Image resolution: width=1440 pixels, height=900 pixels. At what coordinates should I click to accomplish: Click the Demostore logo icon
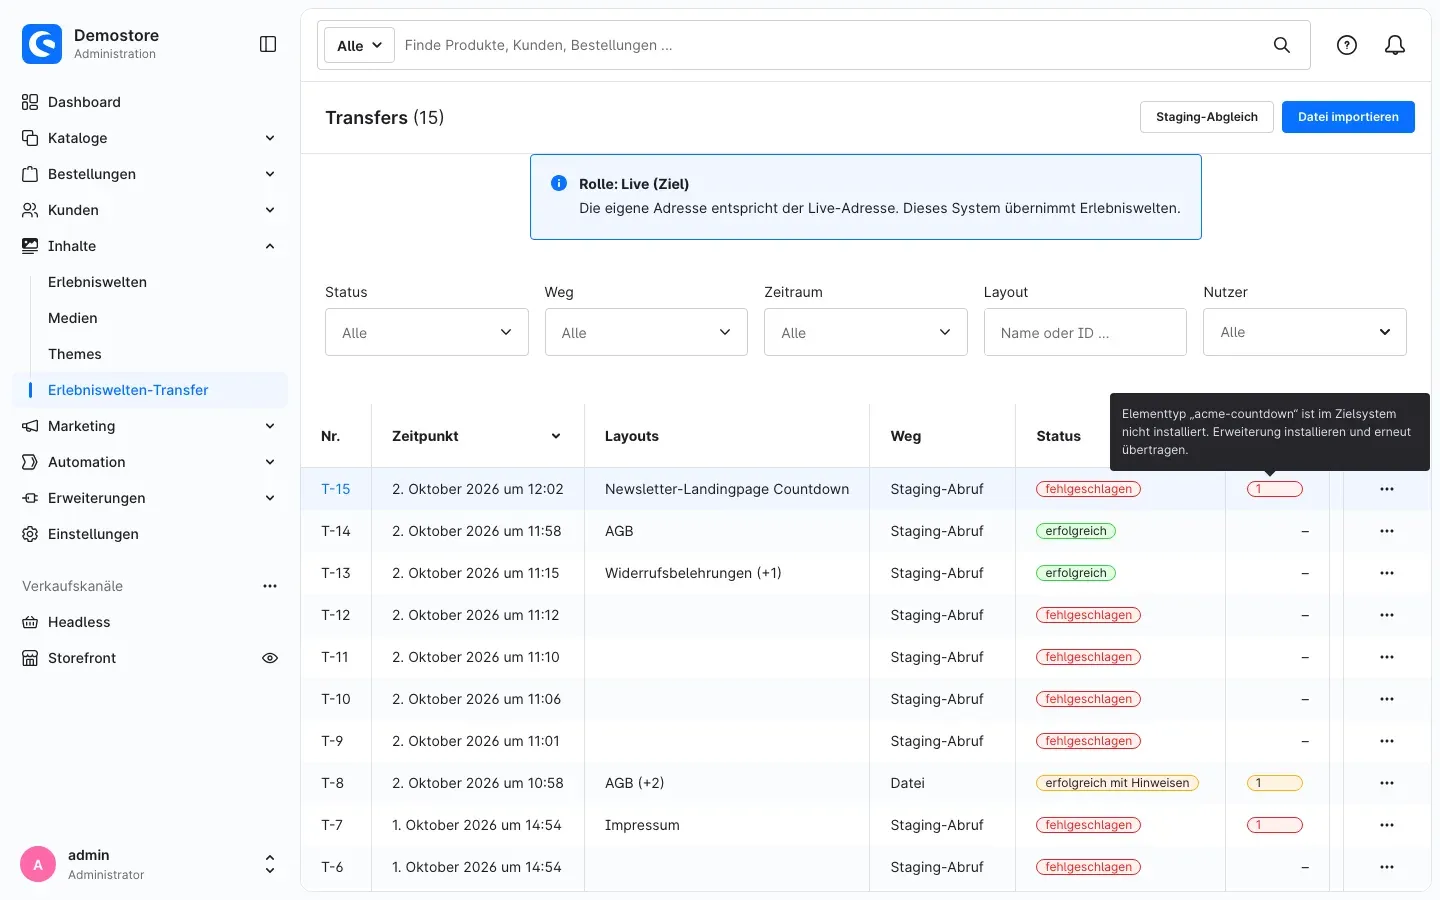point(42,44)
